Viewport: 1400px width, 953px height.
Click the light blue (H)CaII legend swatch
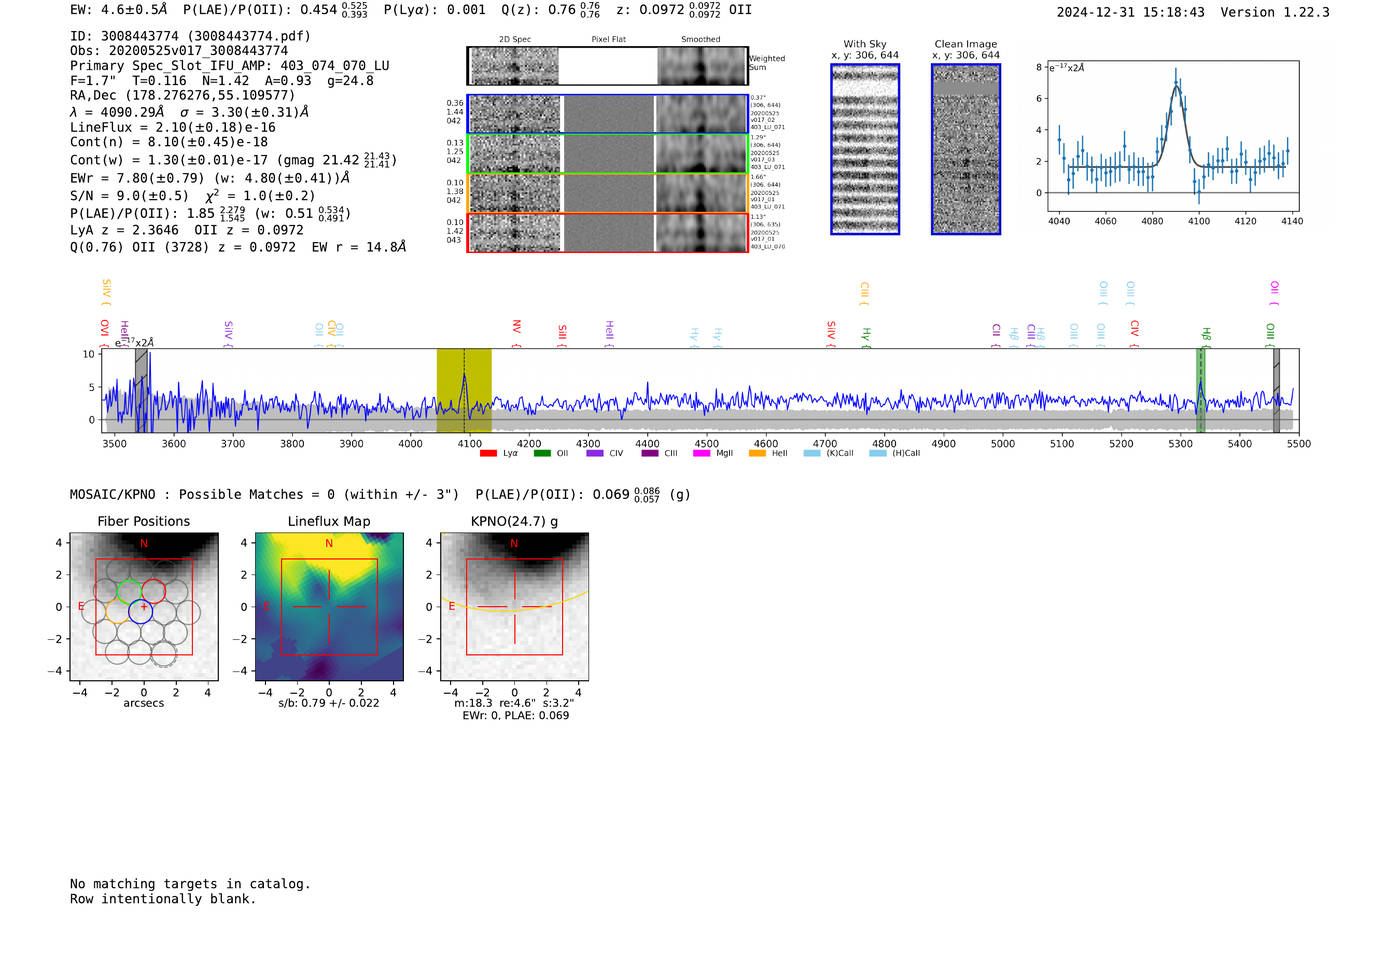click(x=878, y=453)
